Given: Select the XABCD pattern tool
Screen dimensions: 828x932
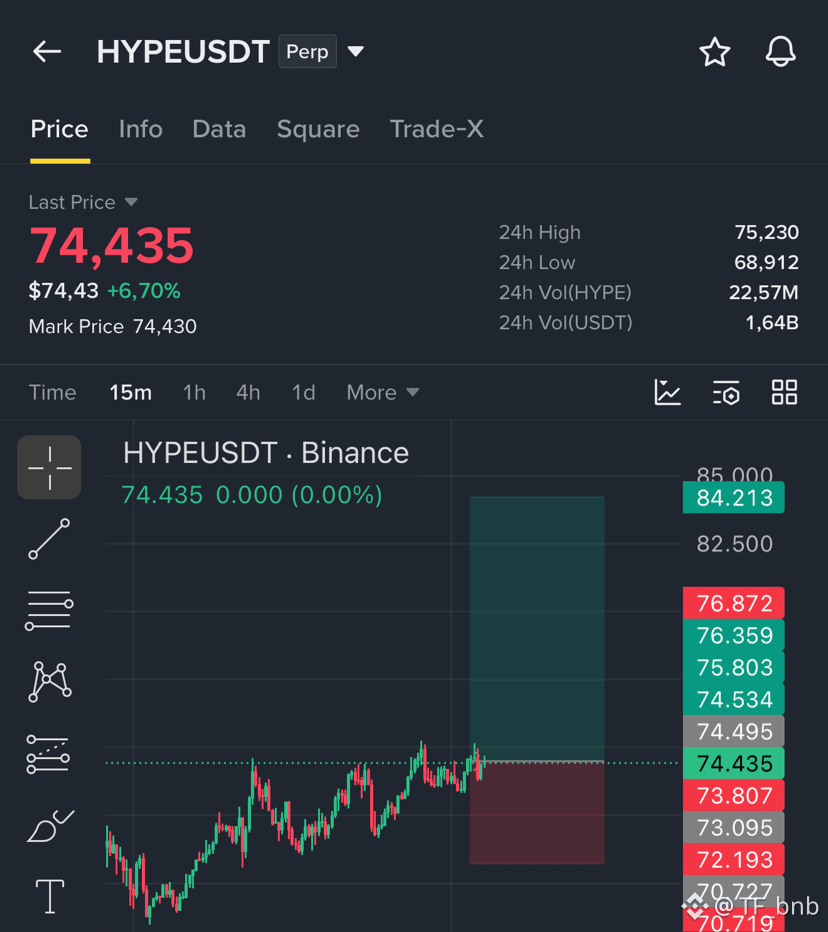Looking at the screenshot, I should [50, 681].
